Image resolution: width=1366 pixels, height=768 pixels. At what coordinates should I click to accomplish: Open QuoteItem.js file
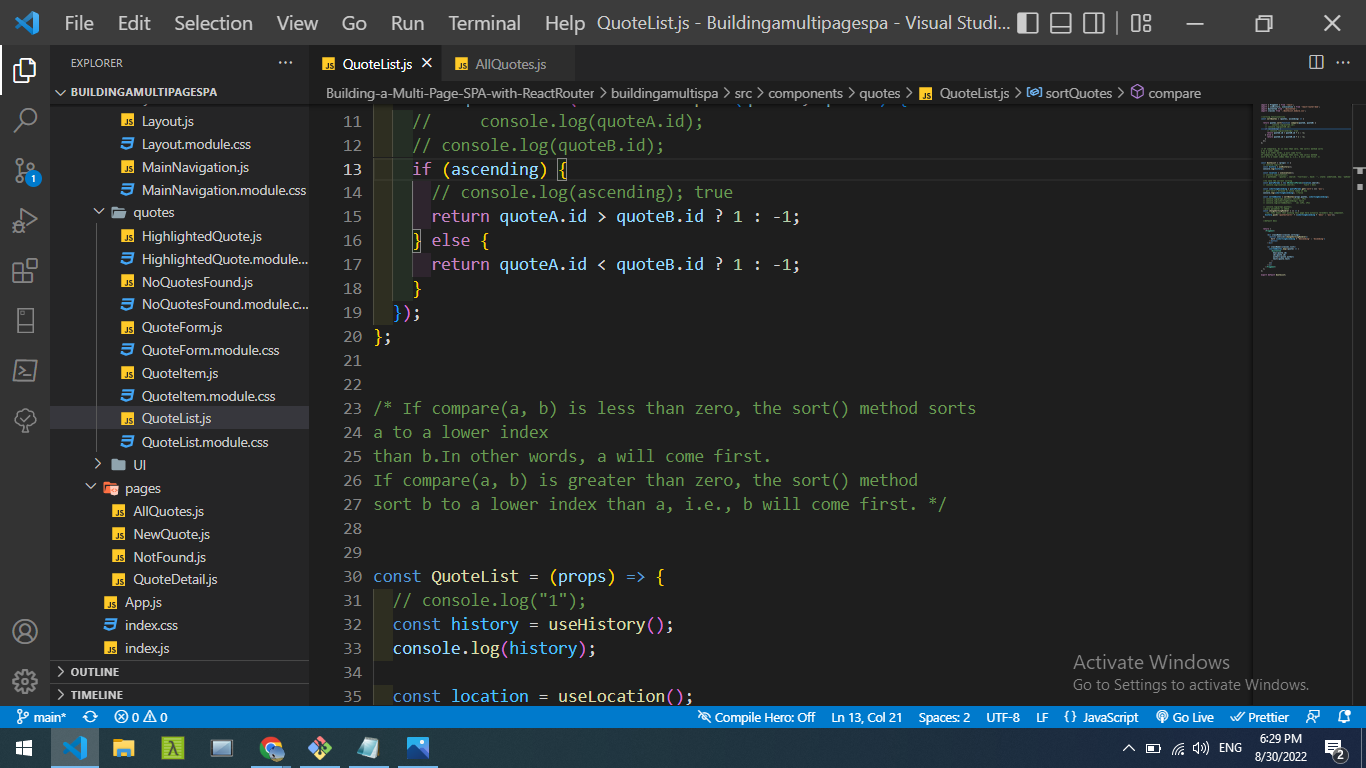pyautogui.click(x=180, y=373)
